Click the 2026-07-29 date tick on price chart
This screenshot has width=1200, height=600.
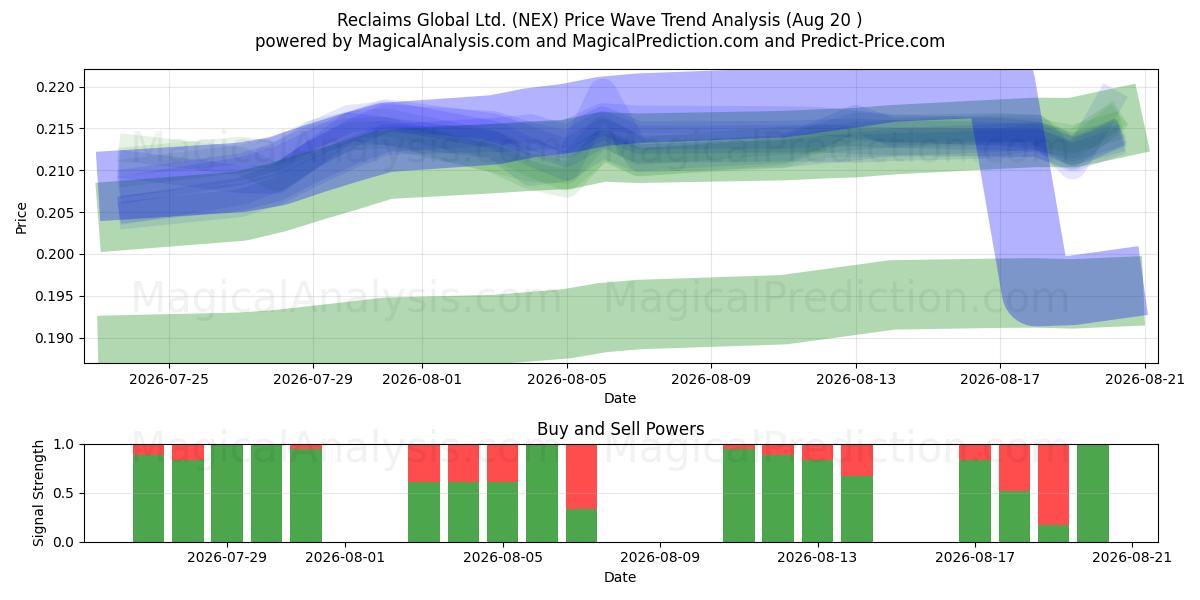pyautogui.click(x=313, y=379)
